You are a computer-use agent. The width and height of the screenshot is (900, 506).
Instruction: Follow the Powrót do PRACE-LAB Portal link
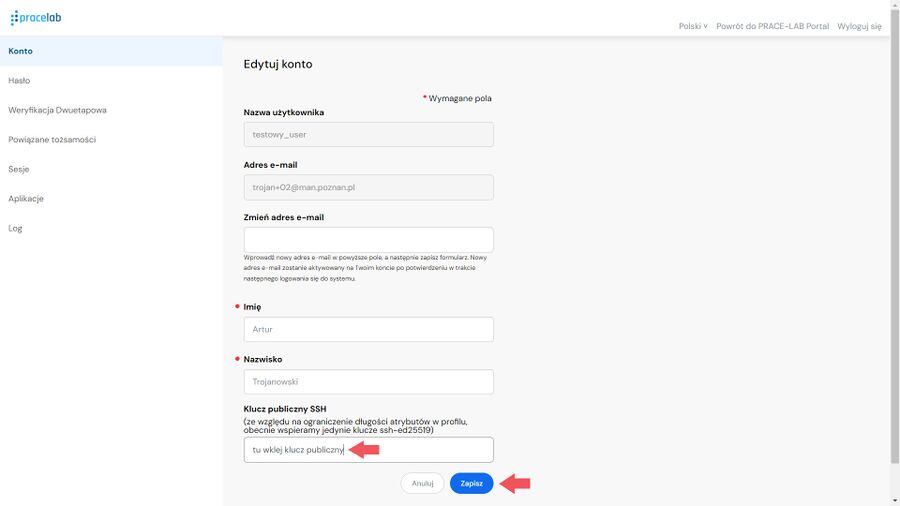(772, 26)
